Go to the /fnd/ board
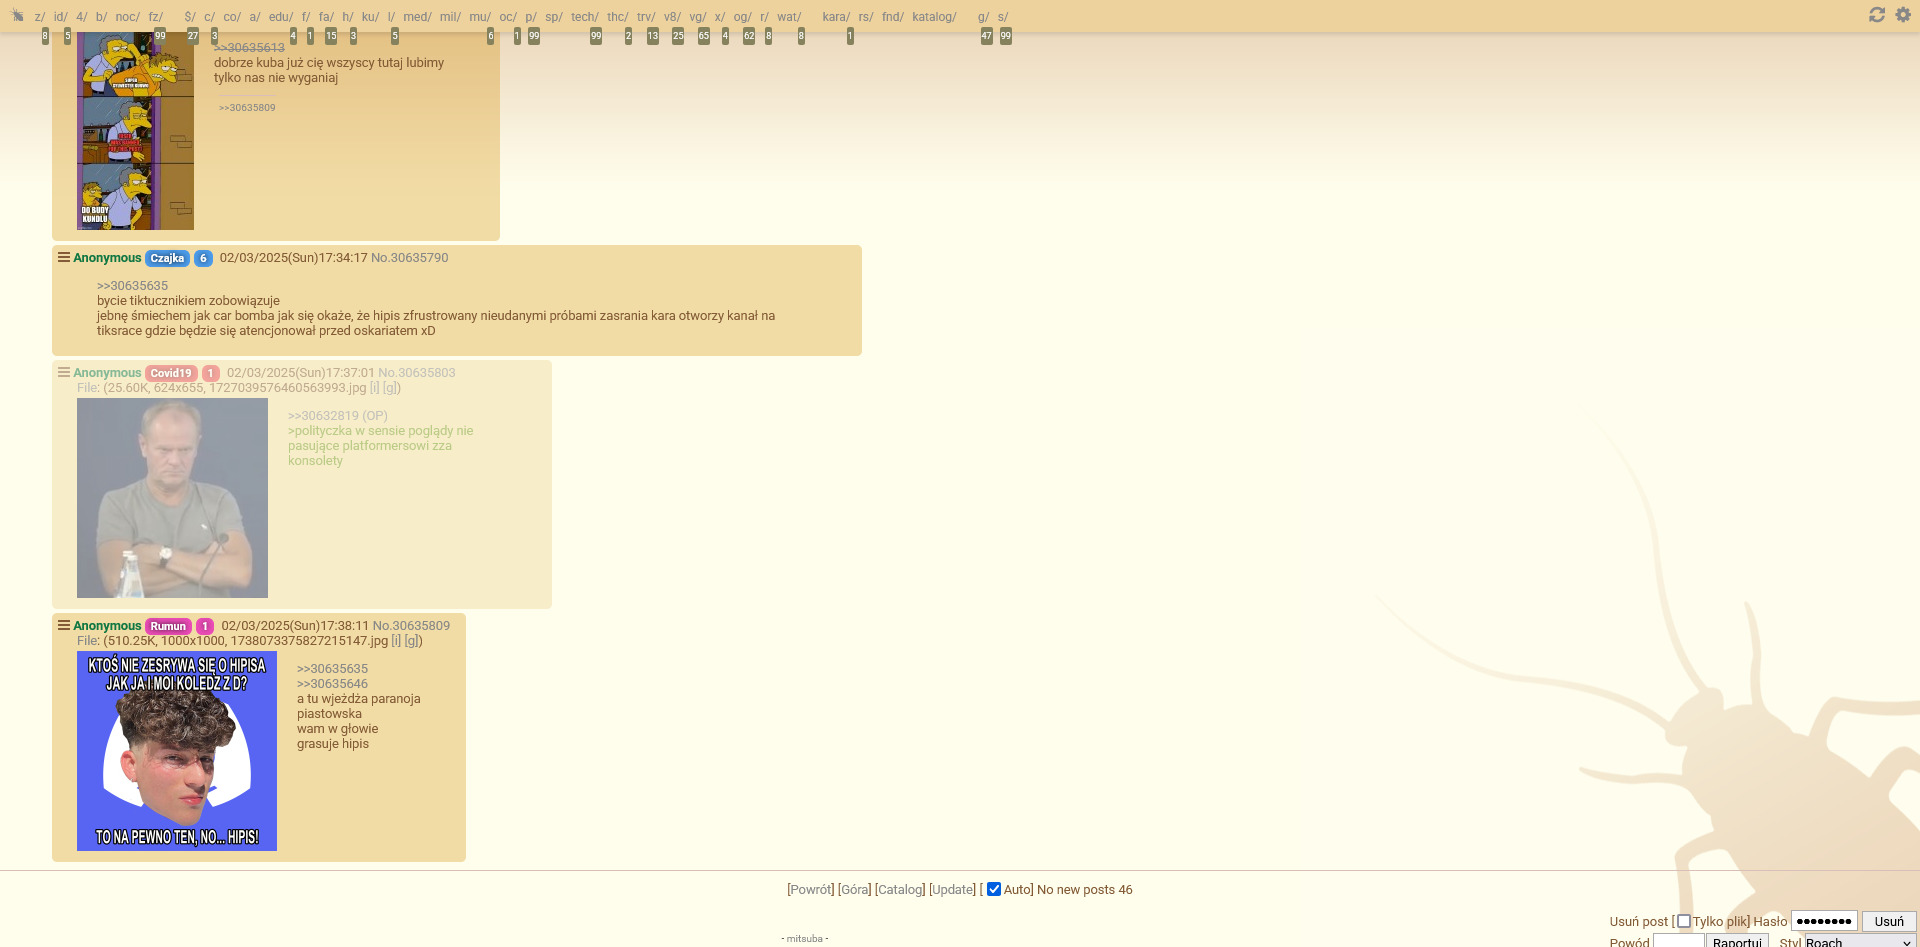The height and width of the screenshot is (947, 1920). pyautogui.click(x=893, y=17)
